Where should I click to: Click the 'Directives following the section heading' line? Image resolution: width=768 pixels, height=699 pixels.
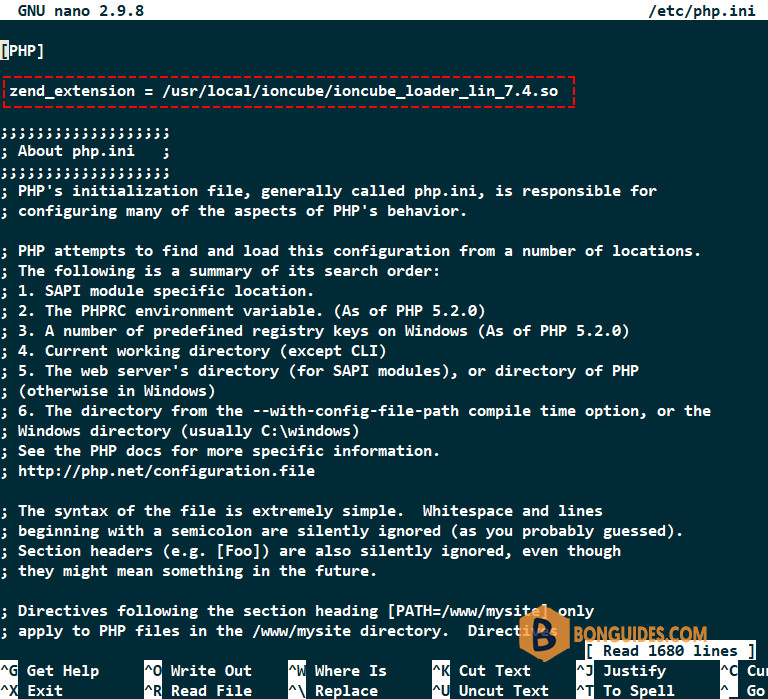pos(297,611)
